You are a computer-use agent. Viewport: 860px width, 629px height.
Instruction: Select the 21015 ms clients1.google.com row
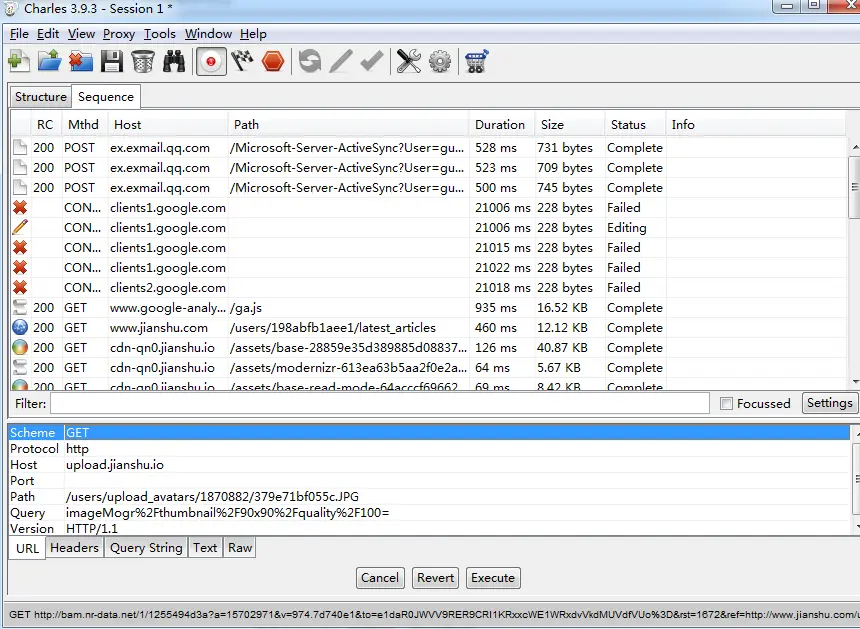click(429, 248)
